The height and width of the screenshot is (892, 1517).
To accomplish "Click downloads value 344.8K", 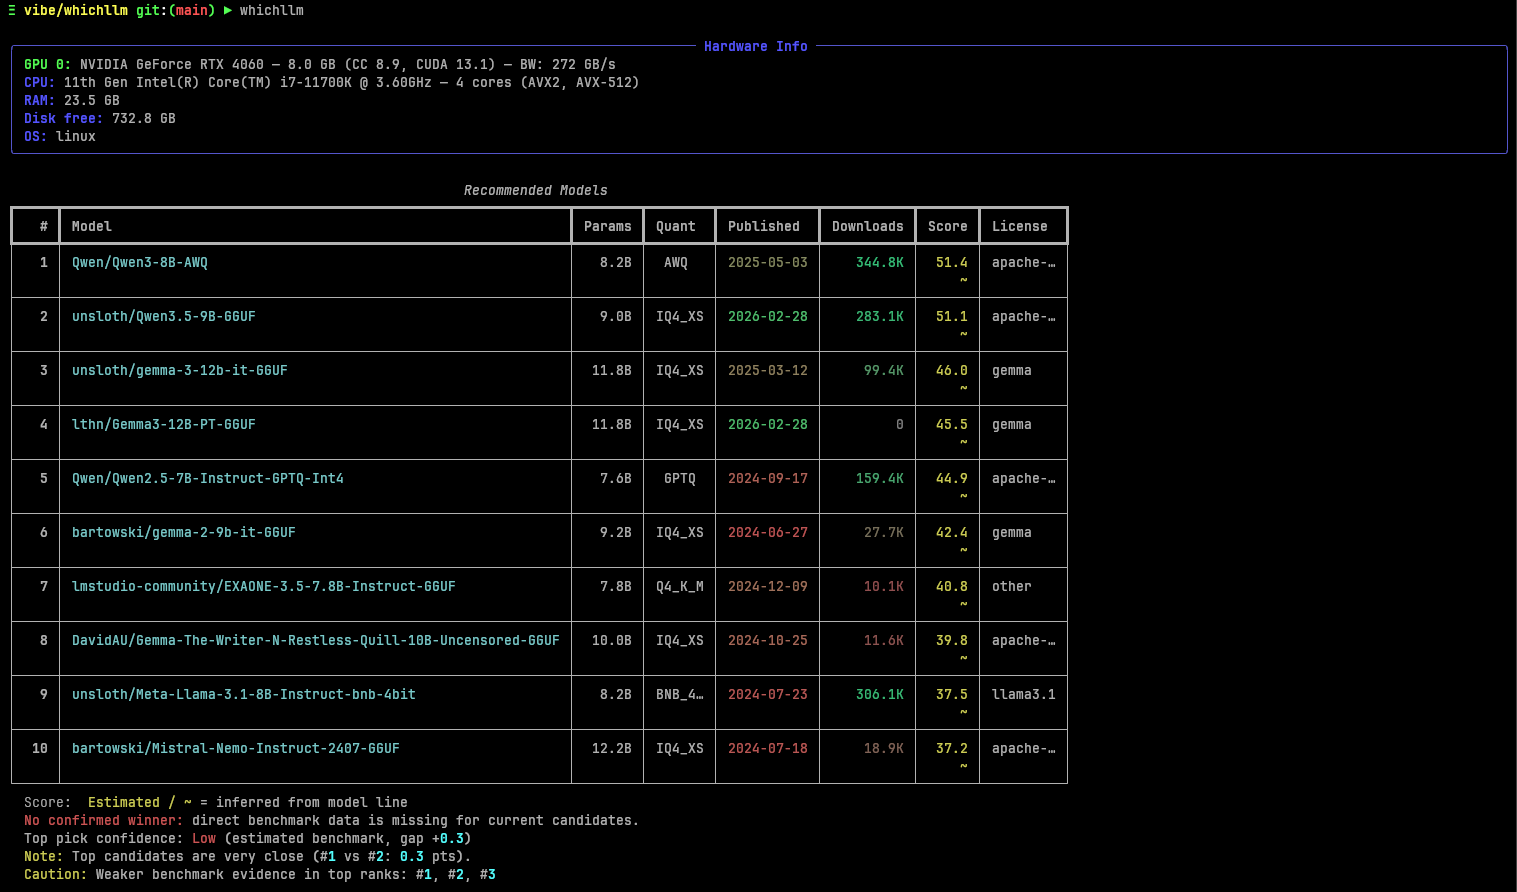I will click(880, 263).
